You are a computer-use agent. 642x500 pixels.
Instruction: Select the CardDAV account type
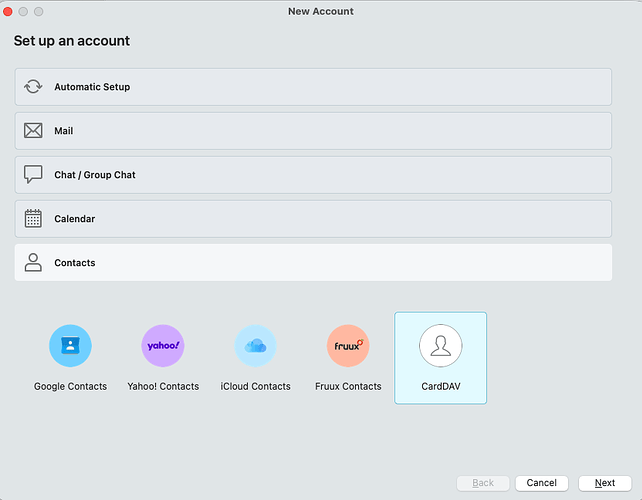[440, 357]
